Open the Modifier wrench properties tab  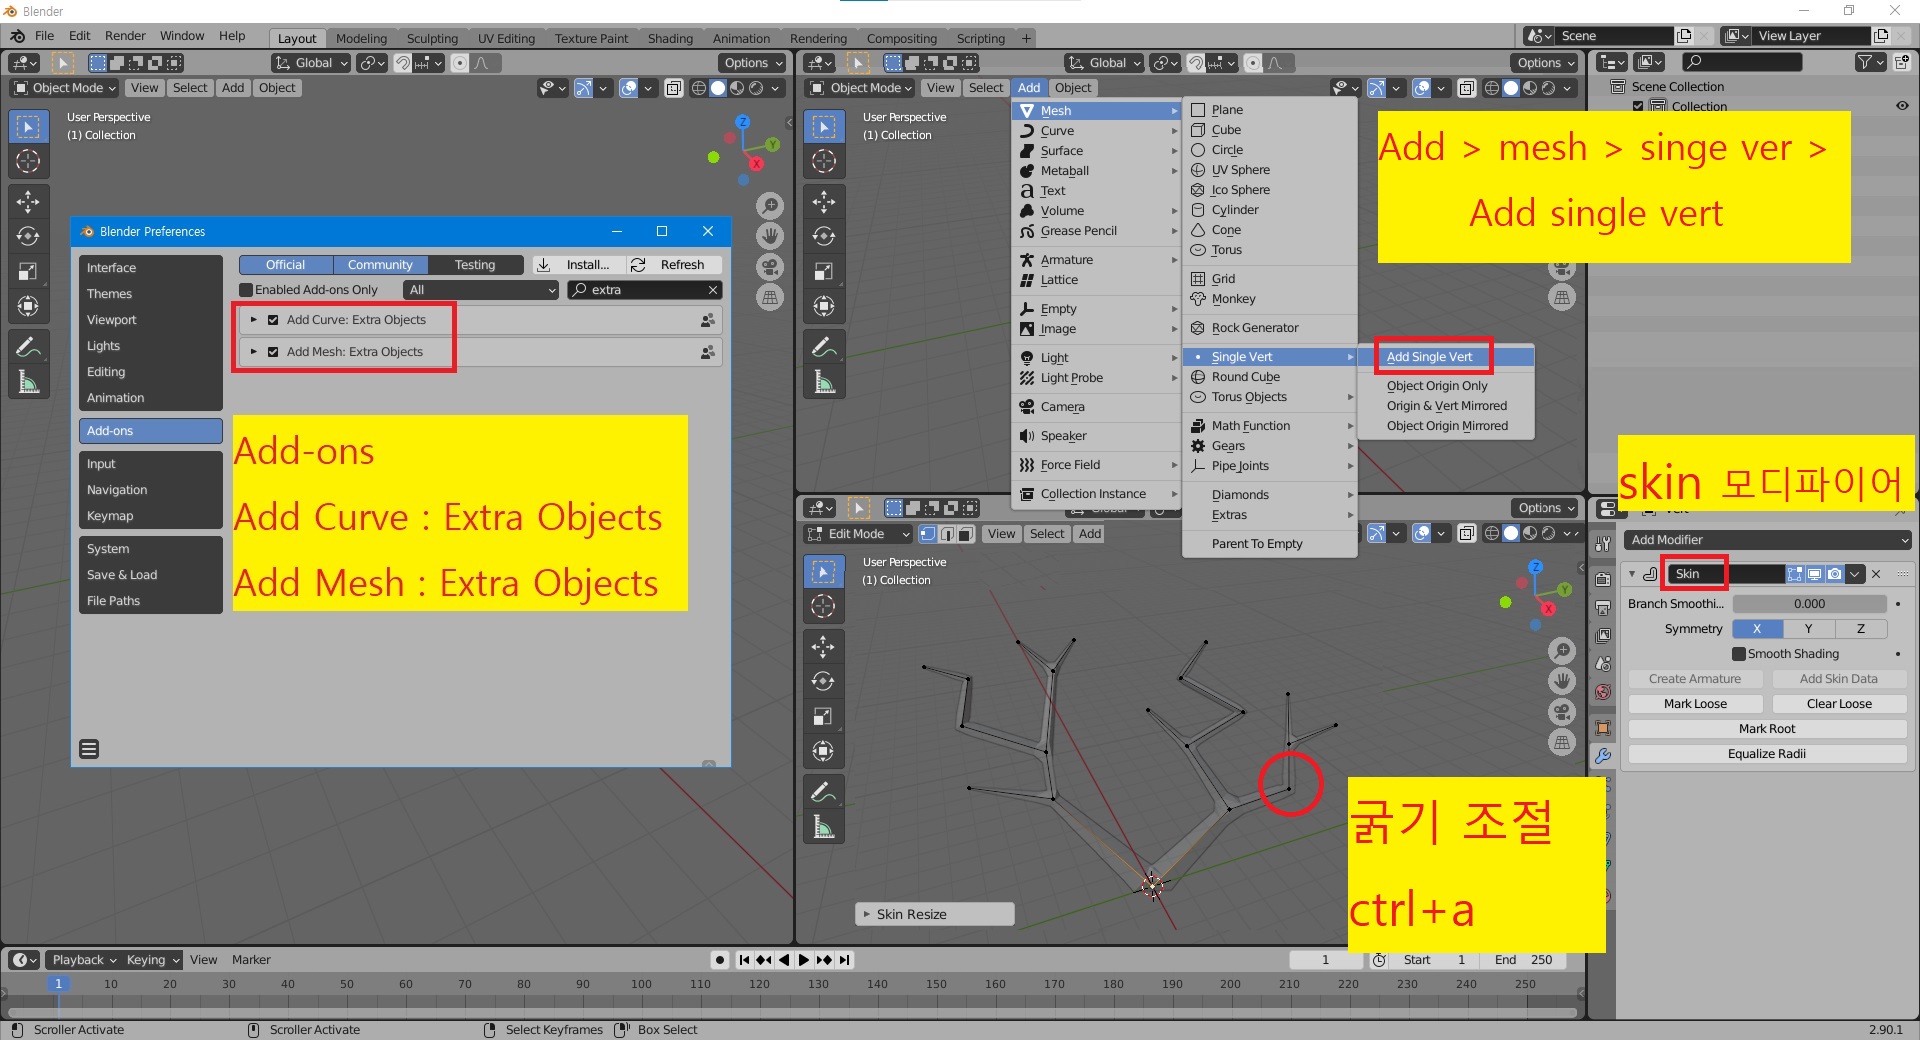(x=1603, y=756)
